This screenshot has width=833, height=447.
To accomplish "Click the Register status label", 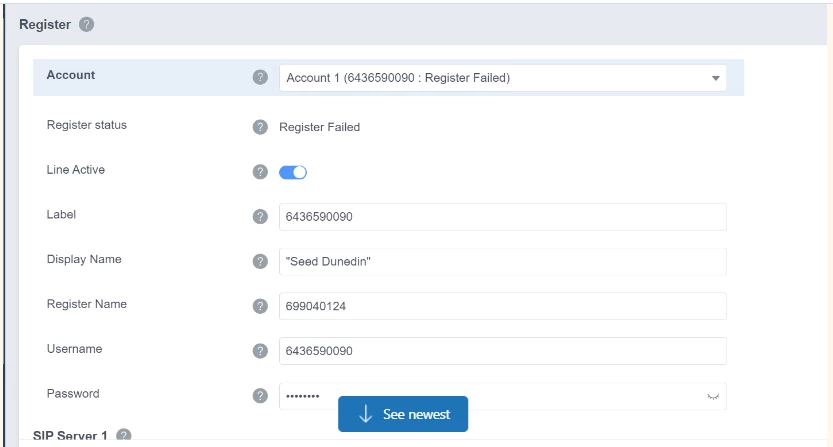I will (87, 125).
